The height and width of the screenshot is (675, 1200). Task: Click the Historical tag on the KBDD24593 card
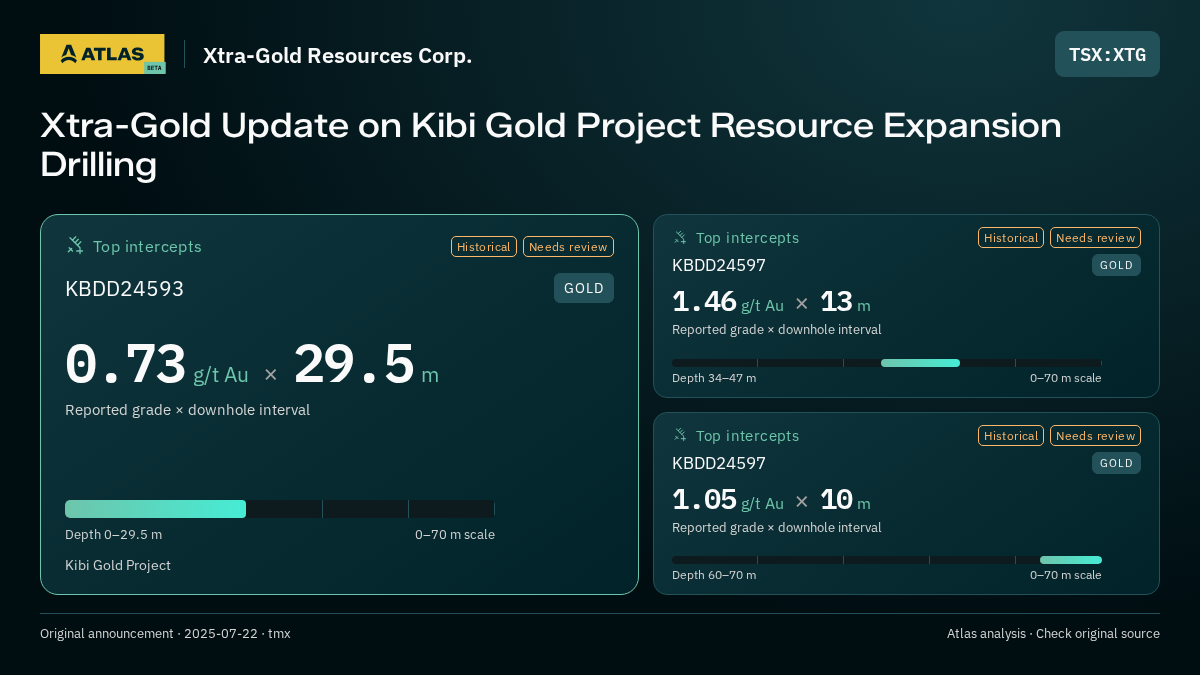[484, 246]
